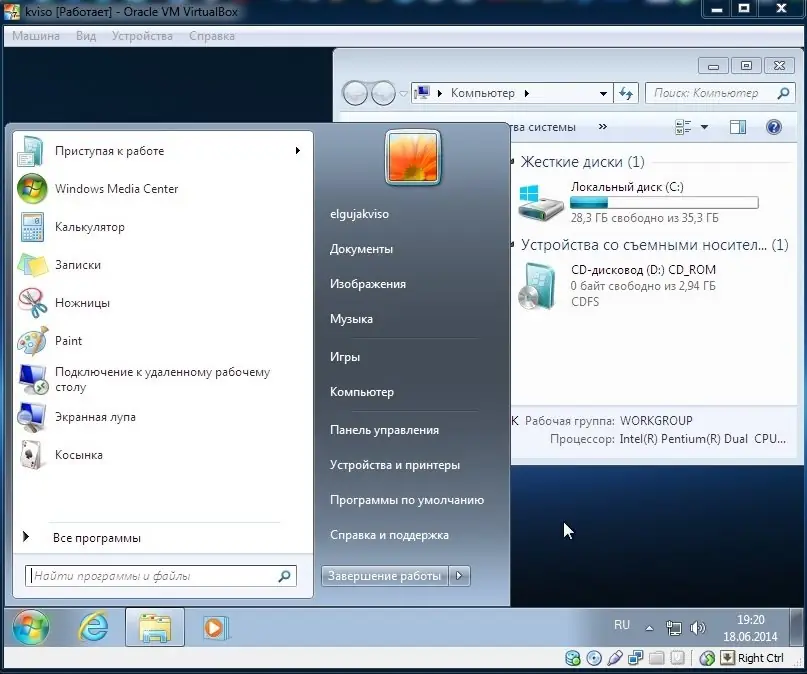Click the Windows Start orb
807x674 pixels.
click(31, 627)
